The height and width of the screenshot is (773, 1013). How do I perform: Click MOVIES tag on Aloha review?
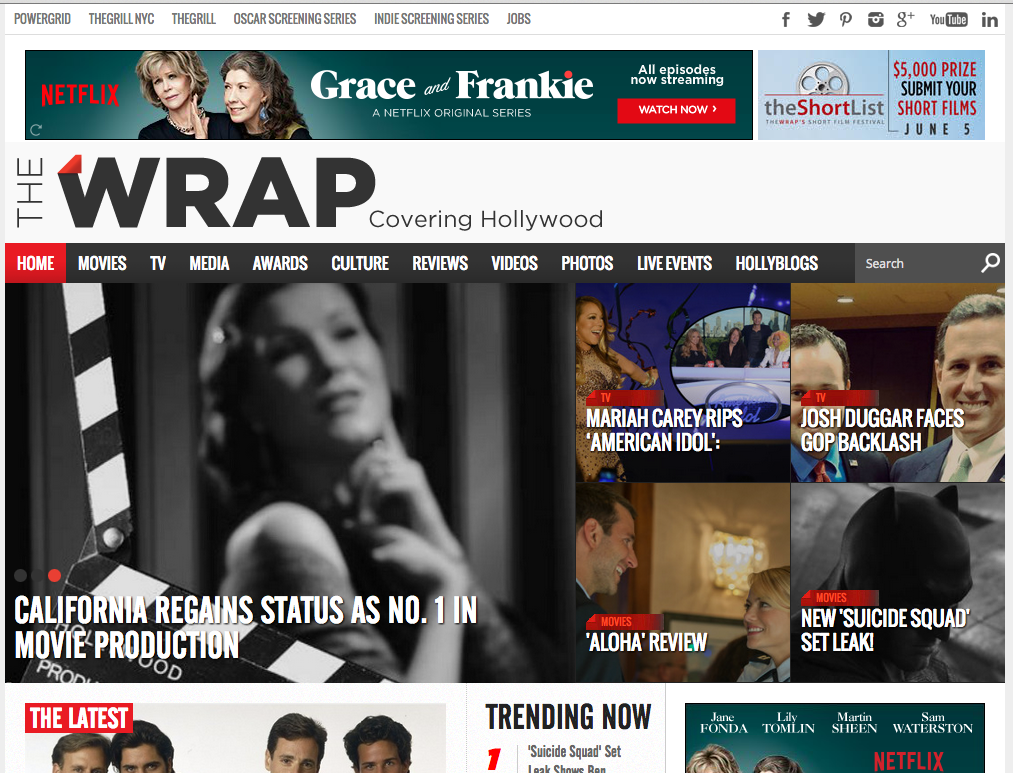click(x=624, y=622)
